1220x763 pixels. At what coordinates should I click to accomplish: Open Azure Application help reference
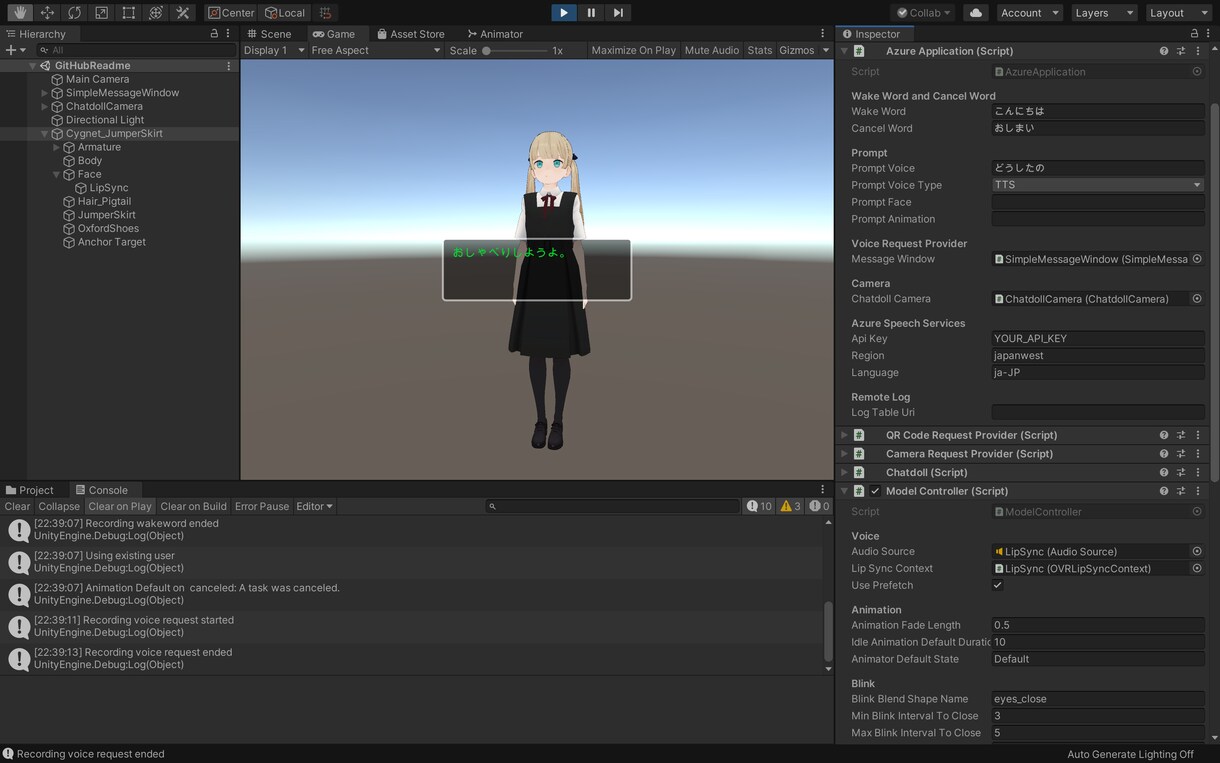1164,51
